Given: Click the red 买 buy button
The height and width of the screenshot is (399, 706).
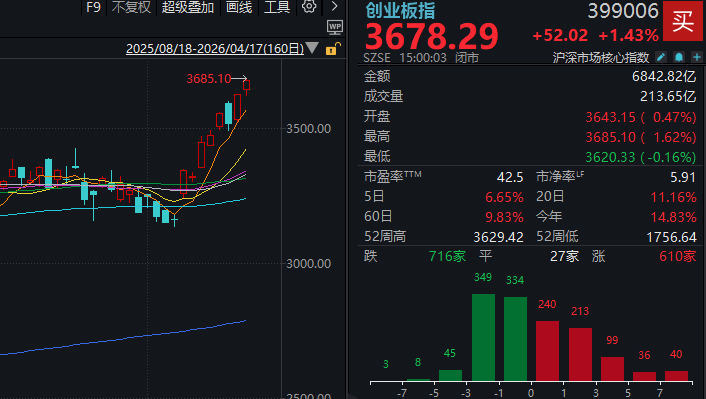Looking at the screenshot, I should pyautogui.click(x=683, y=21).
